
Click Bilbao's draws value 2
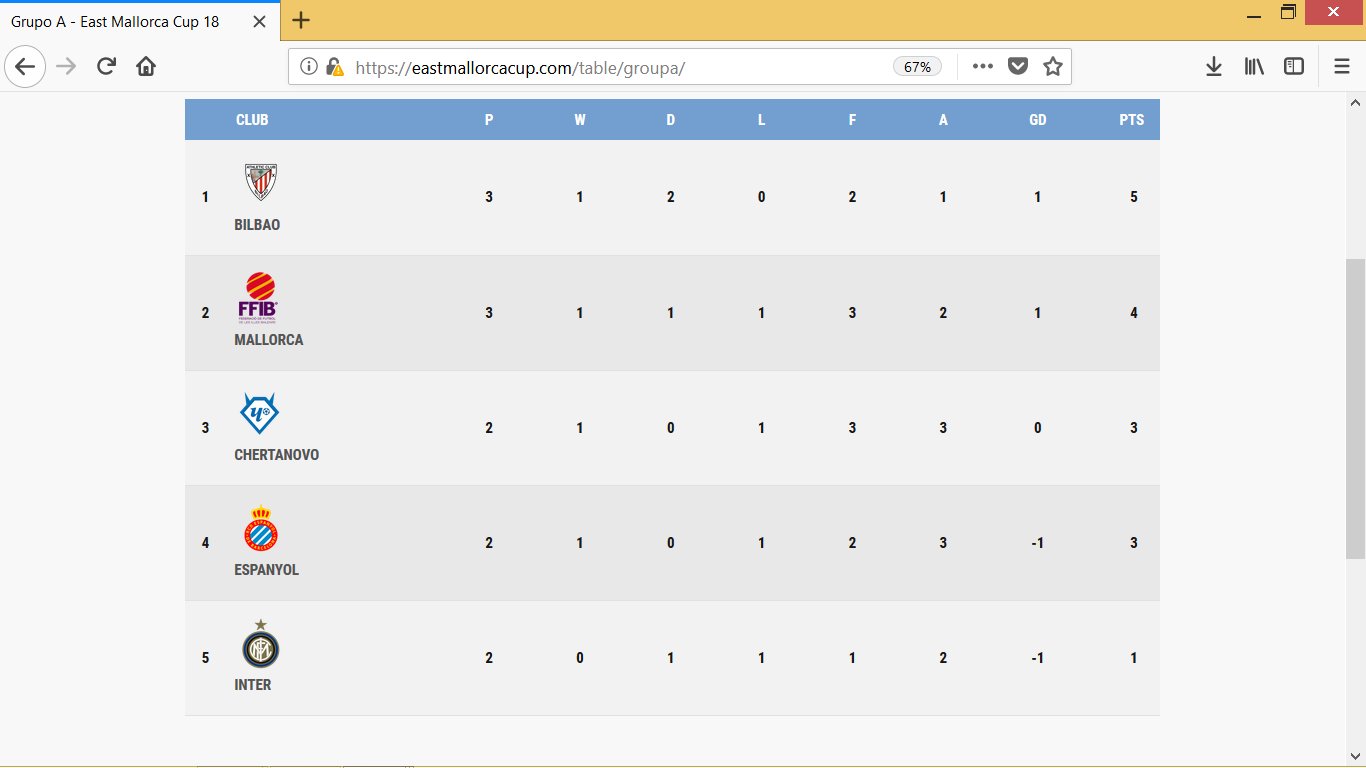coord(671,197)
